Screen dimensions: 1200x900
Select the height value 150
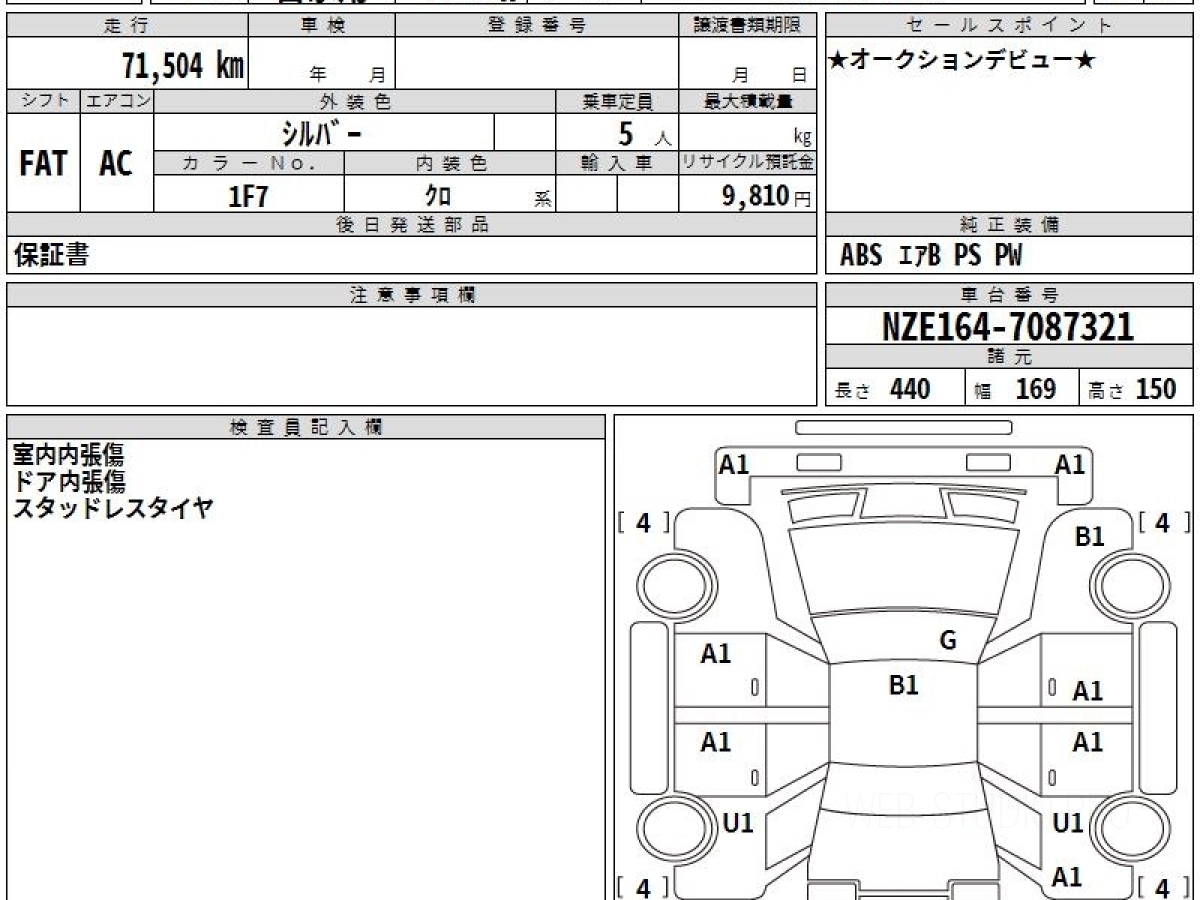tap(1156, 389)
